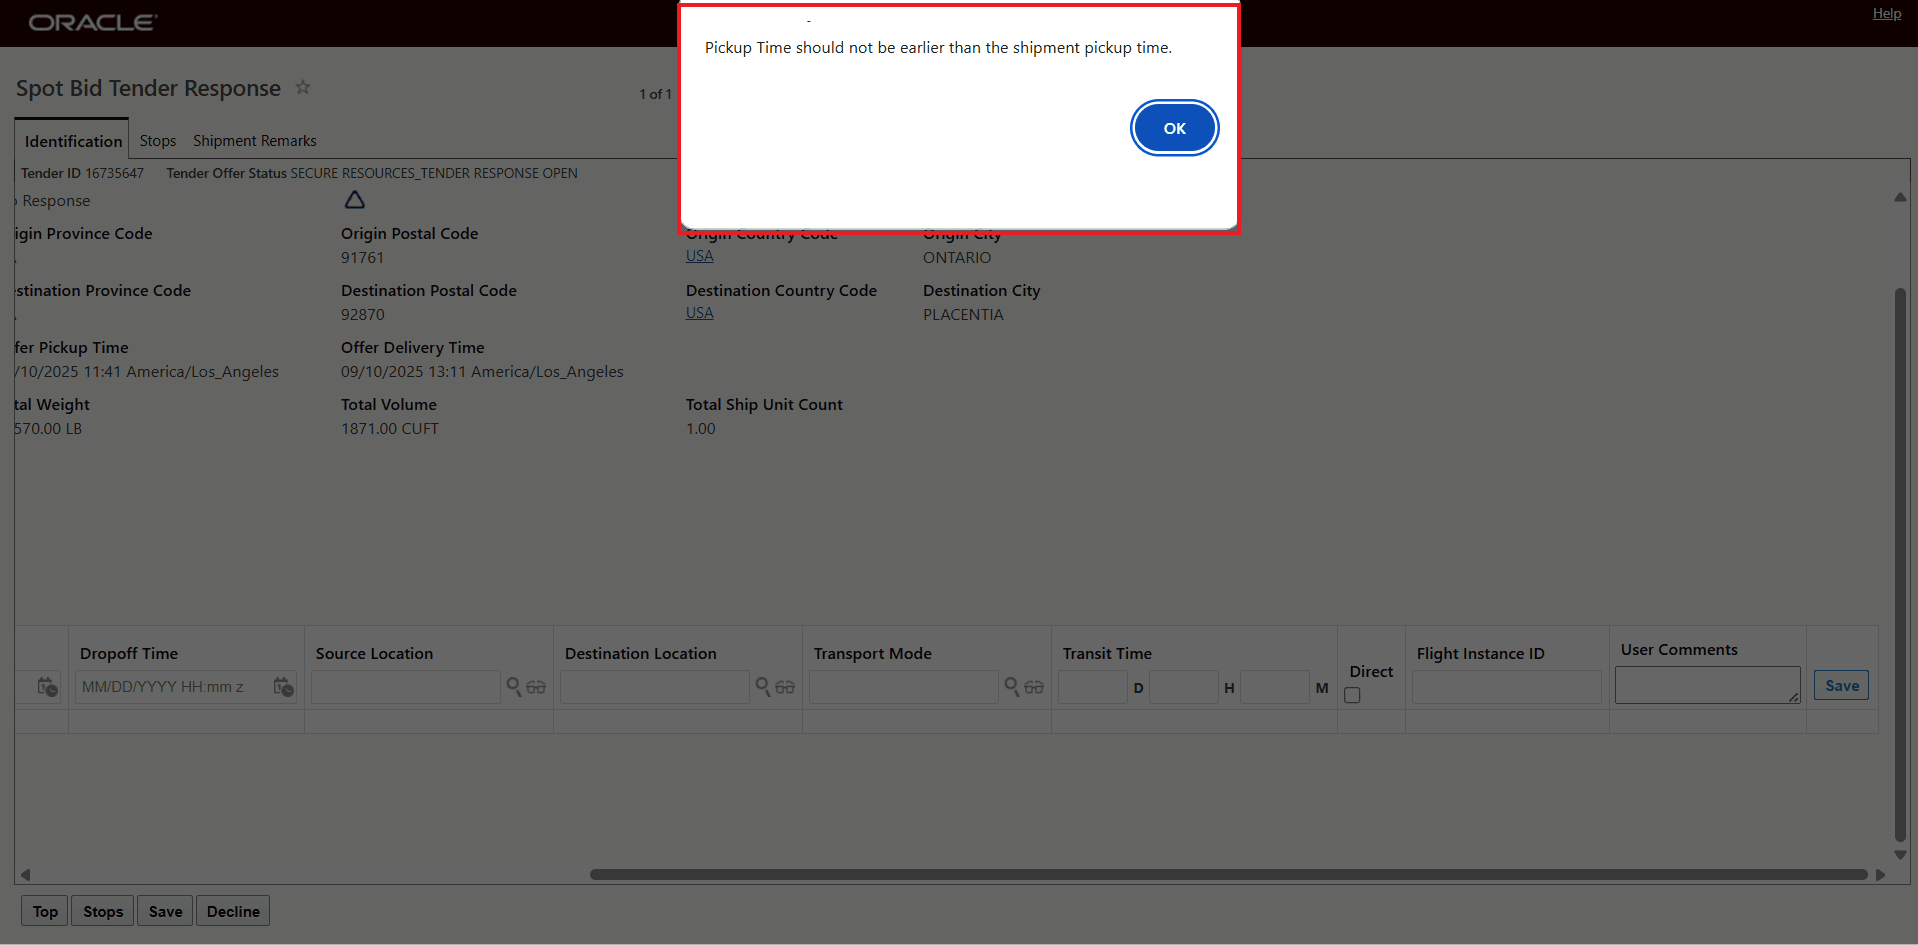Open the Transport Mode search lookup
Image resolution: width=1918 pixels, height=945 pixels.
(x=1011, y=687)
